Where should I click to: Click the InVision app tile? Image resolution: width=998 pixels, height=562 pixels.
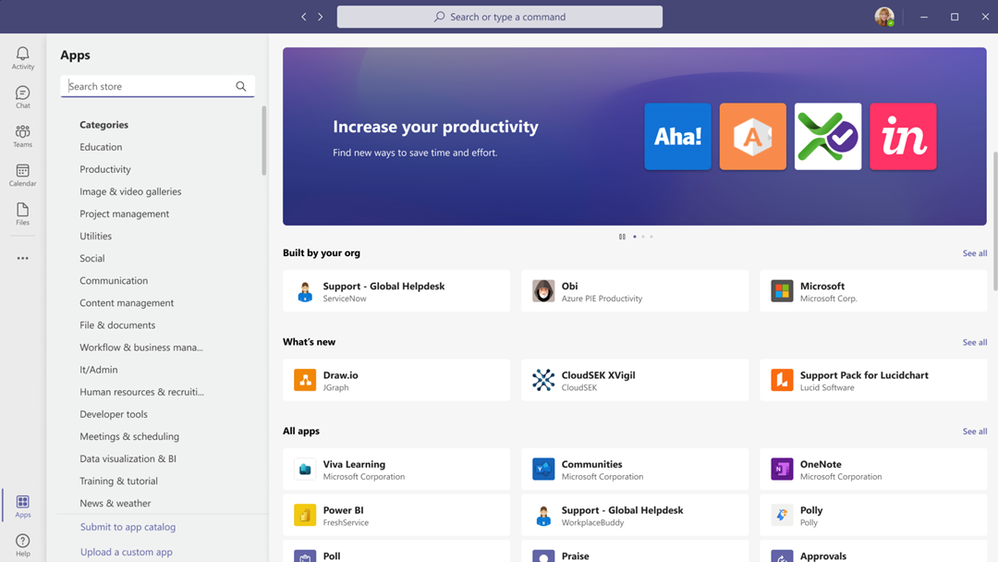pyautogui.click(x=903, y=136)
